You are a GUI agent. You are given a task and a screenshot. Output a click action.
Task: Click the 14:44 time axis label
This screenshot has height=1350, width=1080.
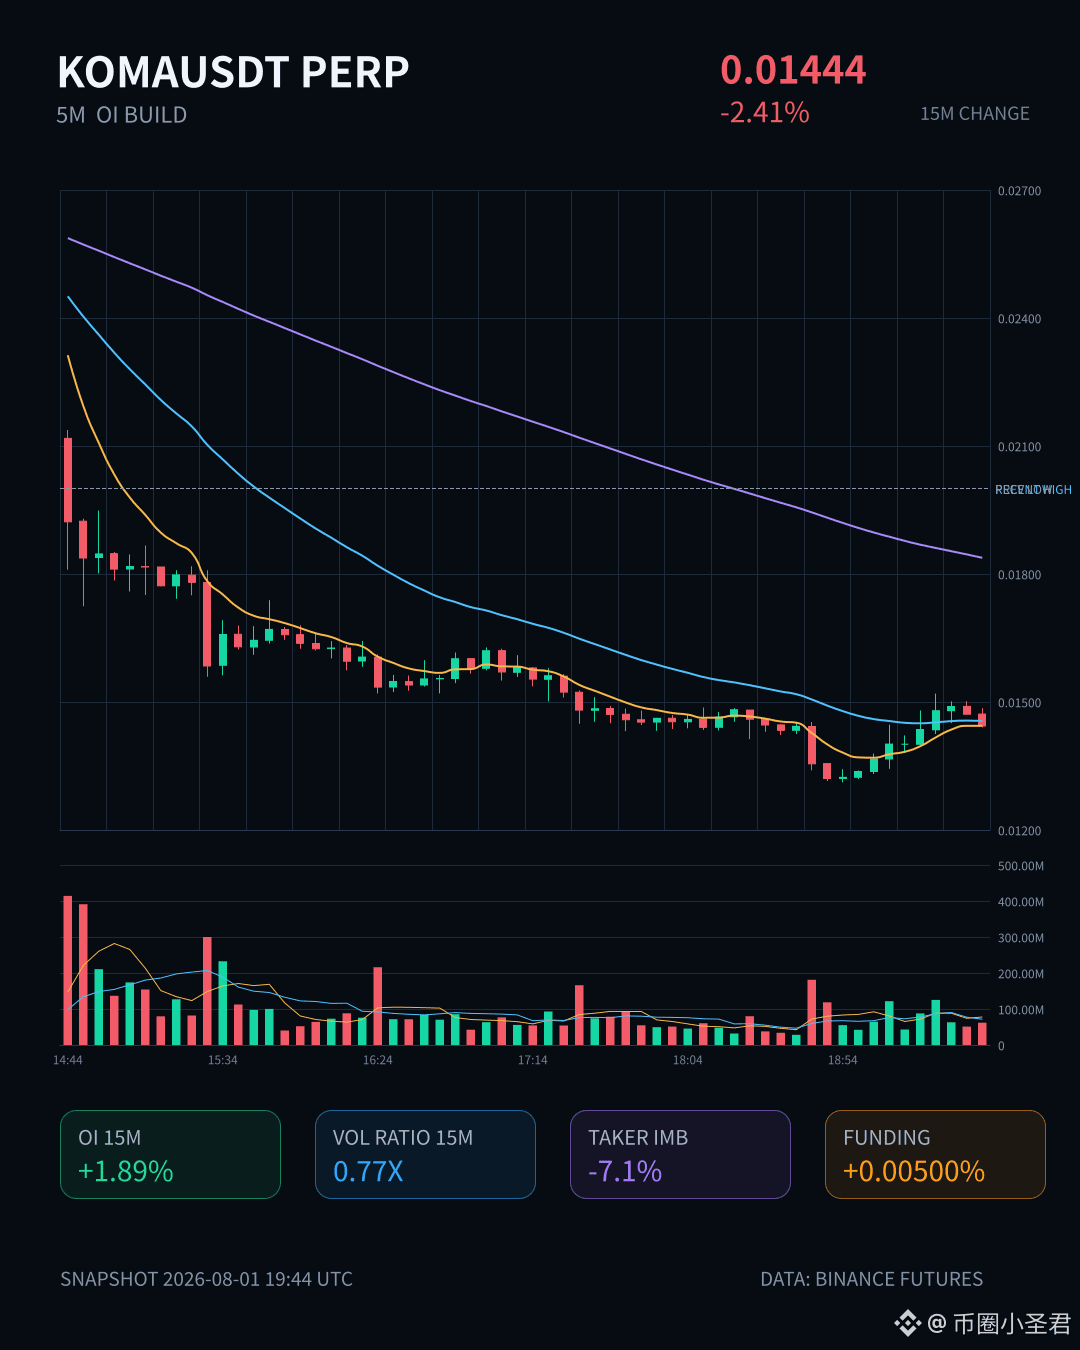pyautogui.click(x=68, y=1060)
